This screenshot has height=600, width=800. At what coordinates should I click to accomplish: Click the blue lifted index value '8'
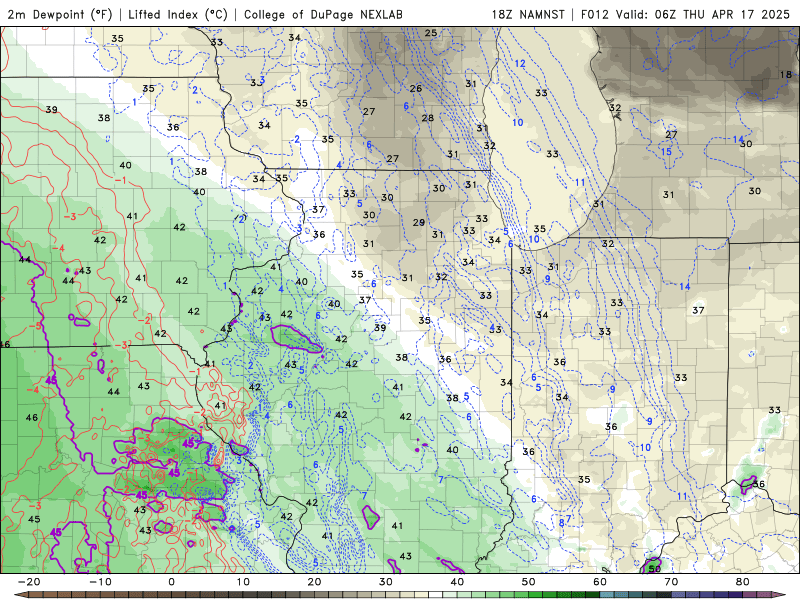click(562, 522)
